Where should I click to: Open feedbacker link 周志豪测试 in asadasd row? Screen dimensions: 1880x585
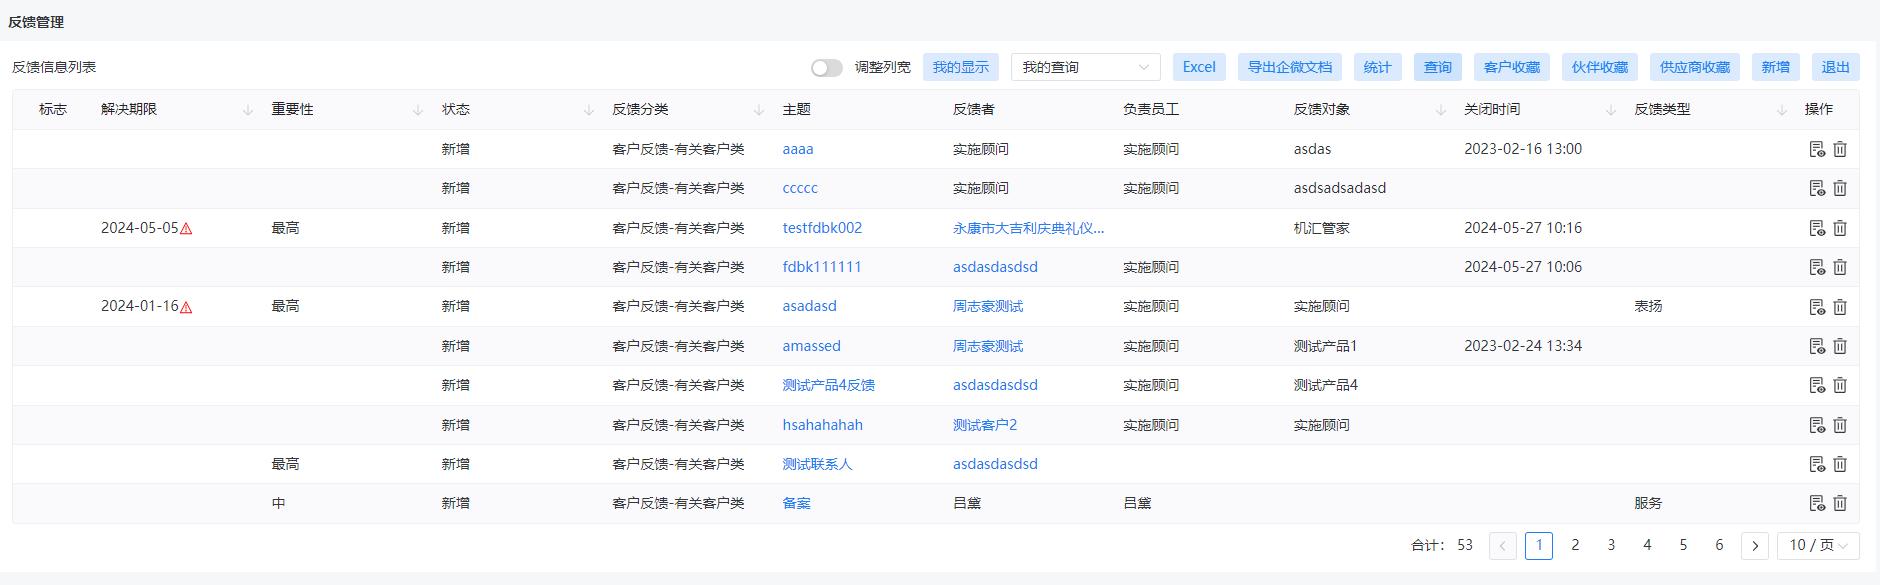(x=988, y=307)
